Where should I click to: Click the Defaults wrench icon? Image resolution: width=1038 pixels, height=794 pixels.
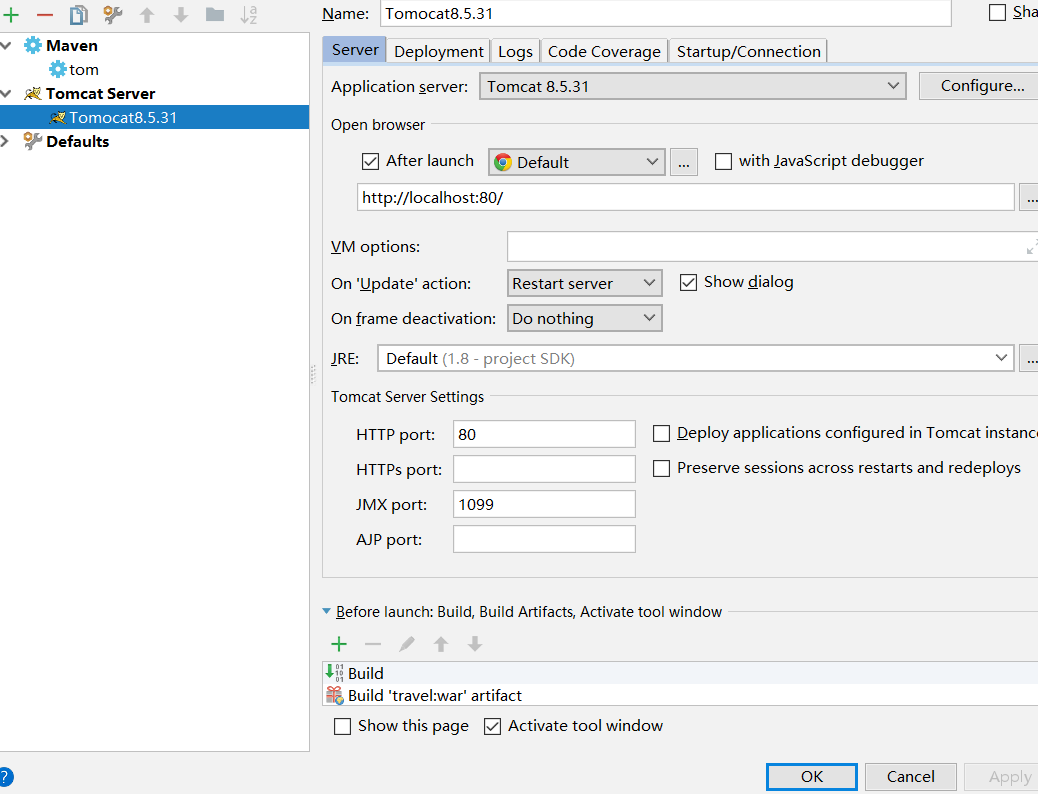32,141
